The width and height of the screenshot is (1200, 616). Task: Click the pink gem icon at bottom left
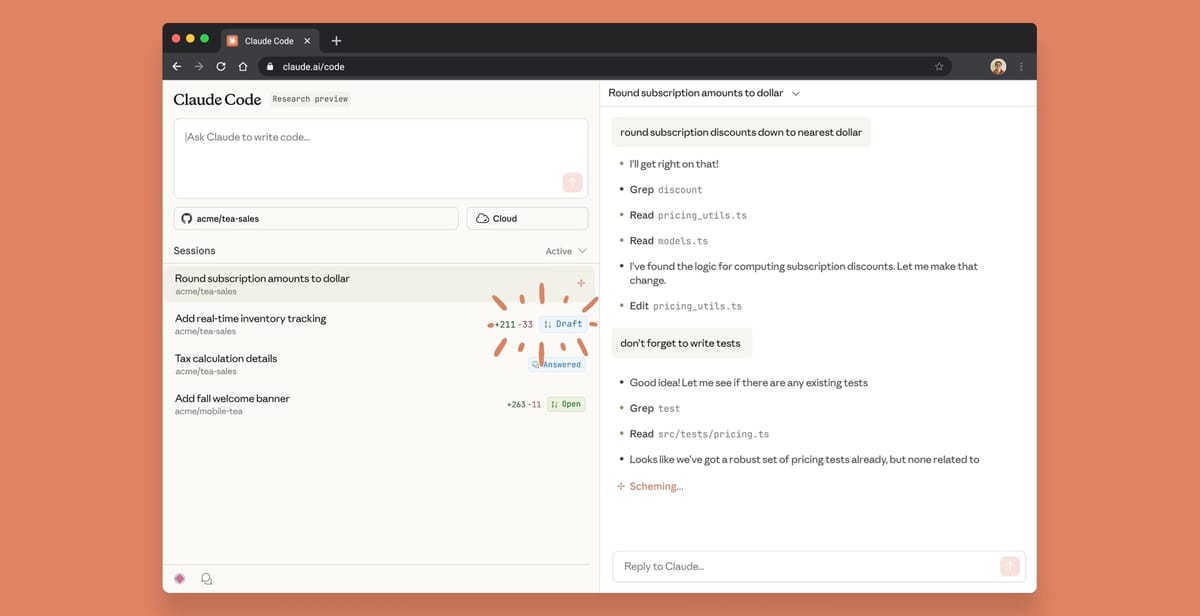click(180, 578)
